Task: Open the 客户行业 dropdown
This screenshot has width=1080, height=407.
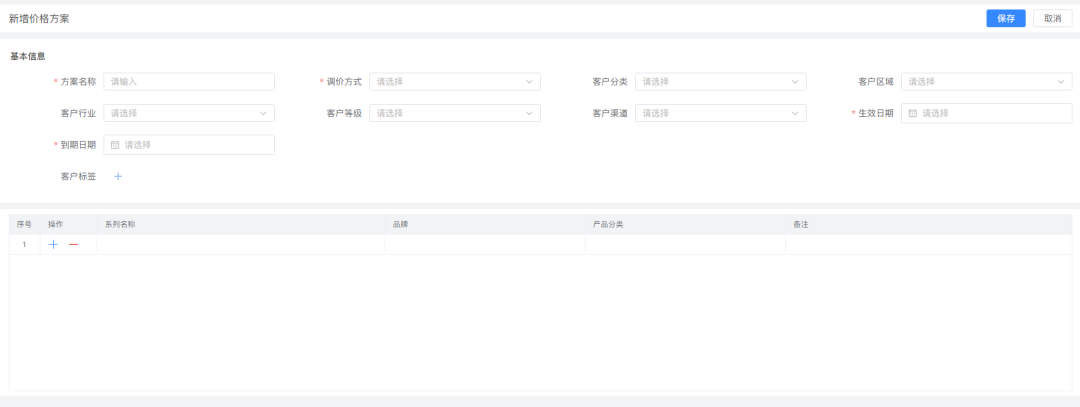Action: [189, 113]
